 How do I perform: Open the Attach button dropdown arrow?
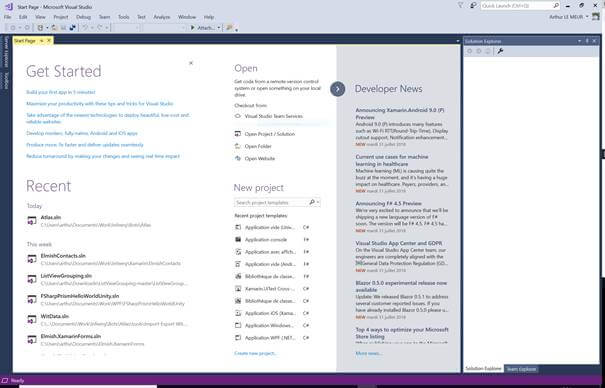(219, 28)
